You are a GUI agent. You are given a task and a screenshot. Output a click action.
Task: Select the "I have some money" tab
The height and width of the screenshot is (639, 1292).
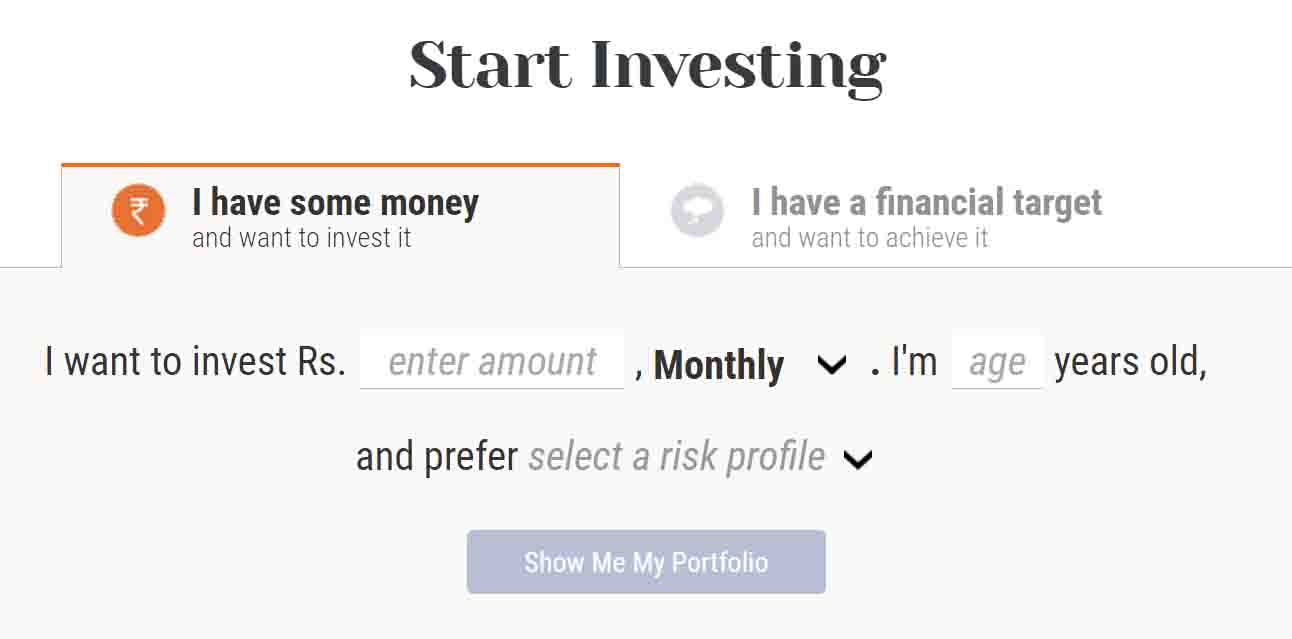[335, 203]
